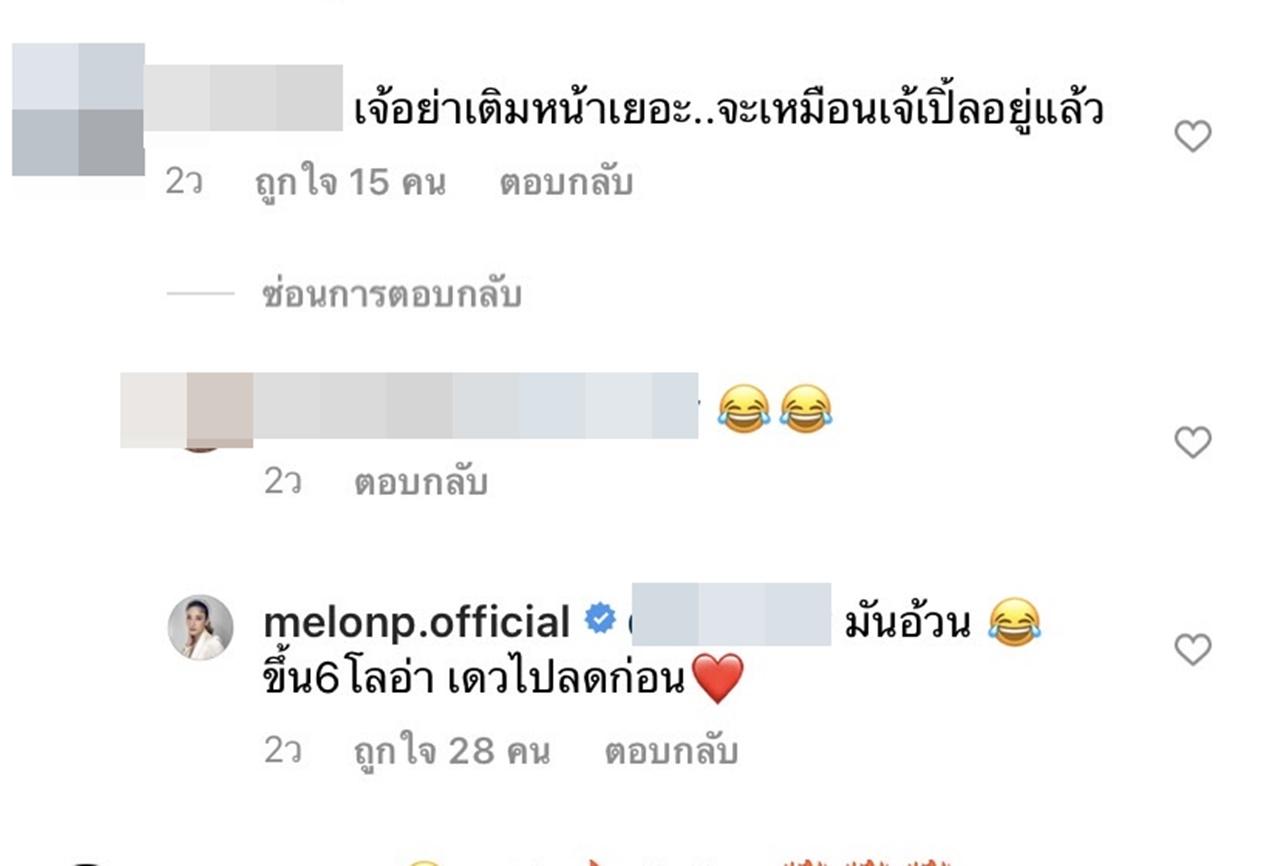Open the melonp.official username link

coord(417,622)
